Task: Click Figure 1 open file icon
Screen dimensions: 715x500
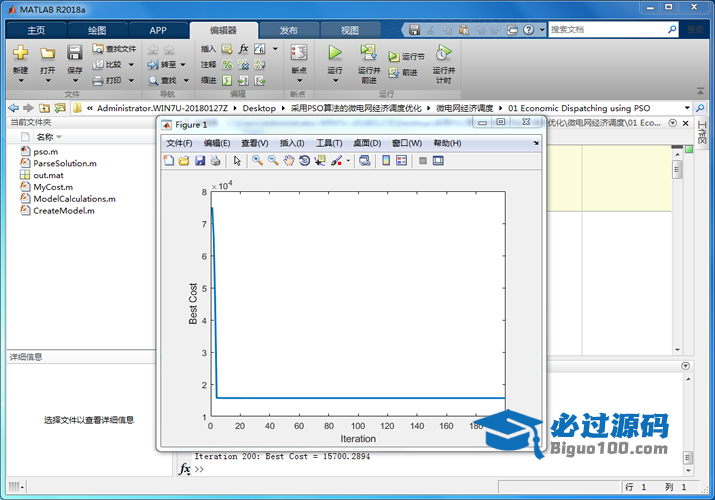Action: pos(184,160)
